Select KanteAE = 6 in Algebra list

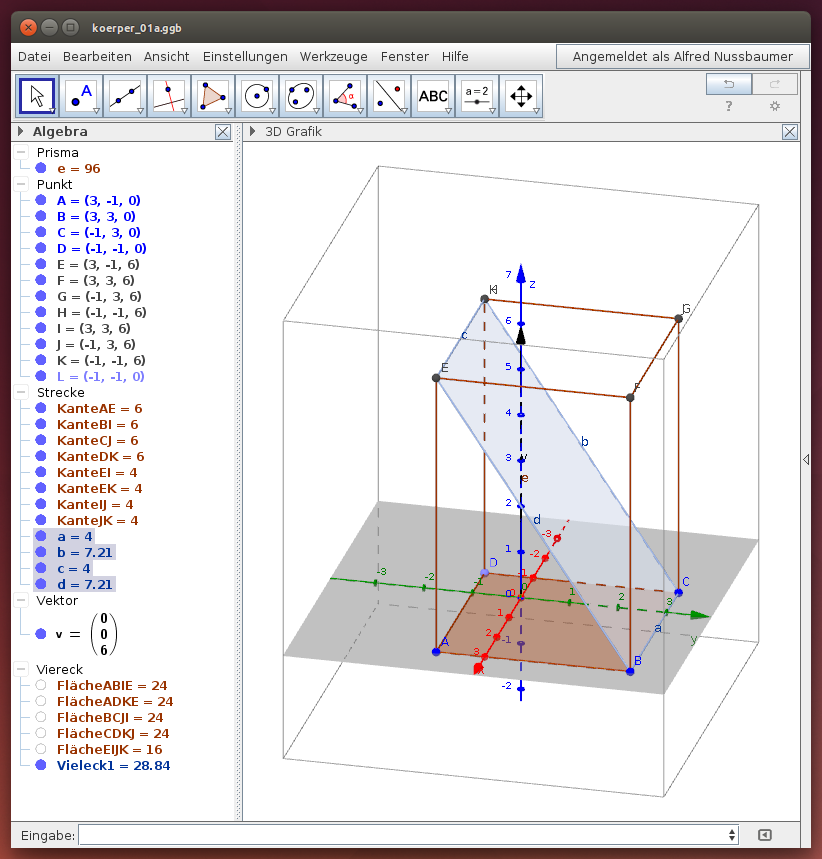pyautogui.click(x=100, y=409)
